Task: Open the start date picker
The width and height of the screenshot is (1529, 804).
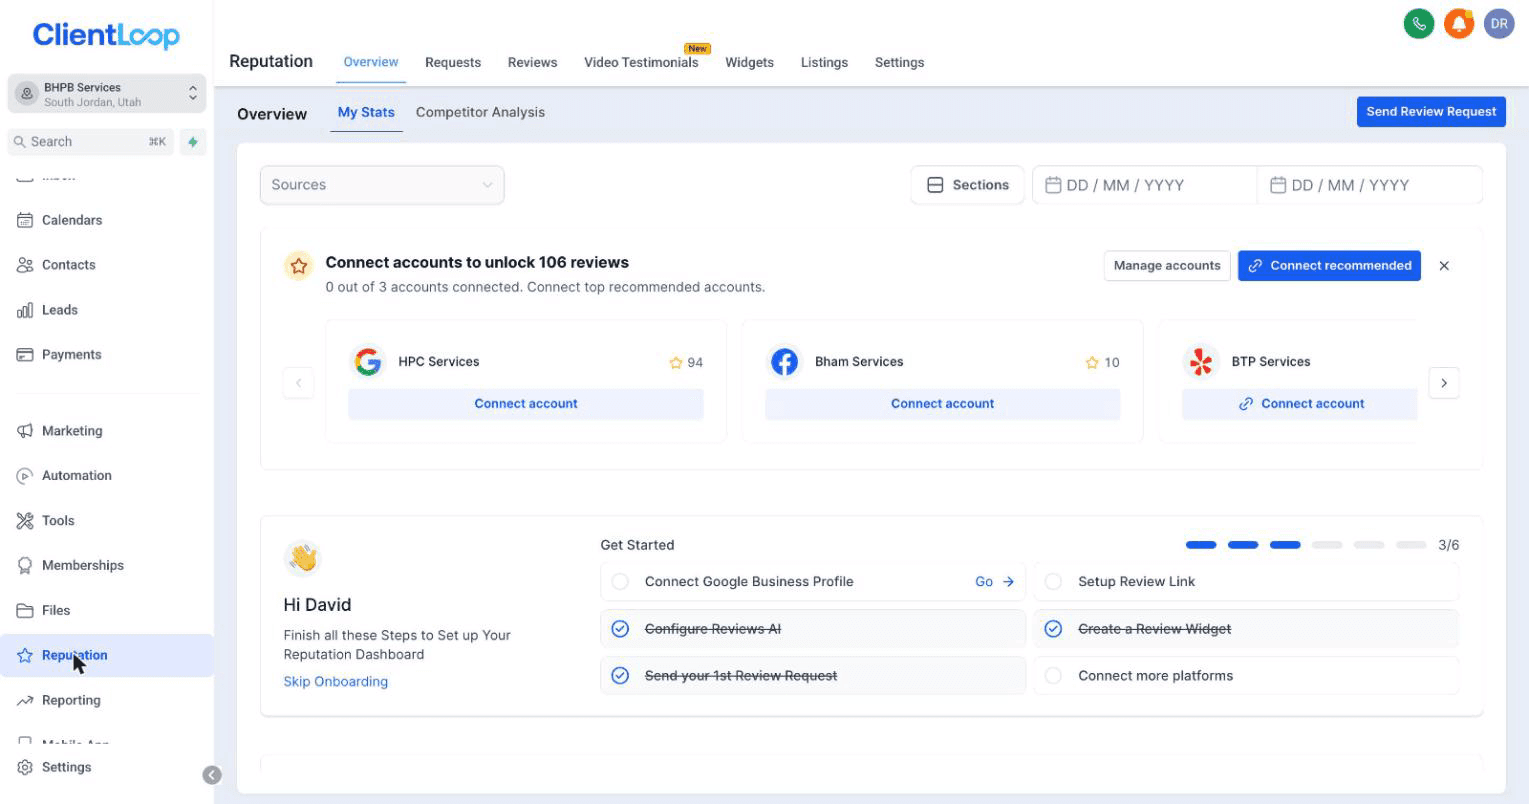Action: pos(1144,185)
